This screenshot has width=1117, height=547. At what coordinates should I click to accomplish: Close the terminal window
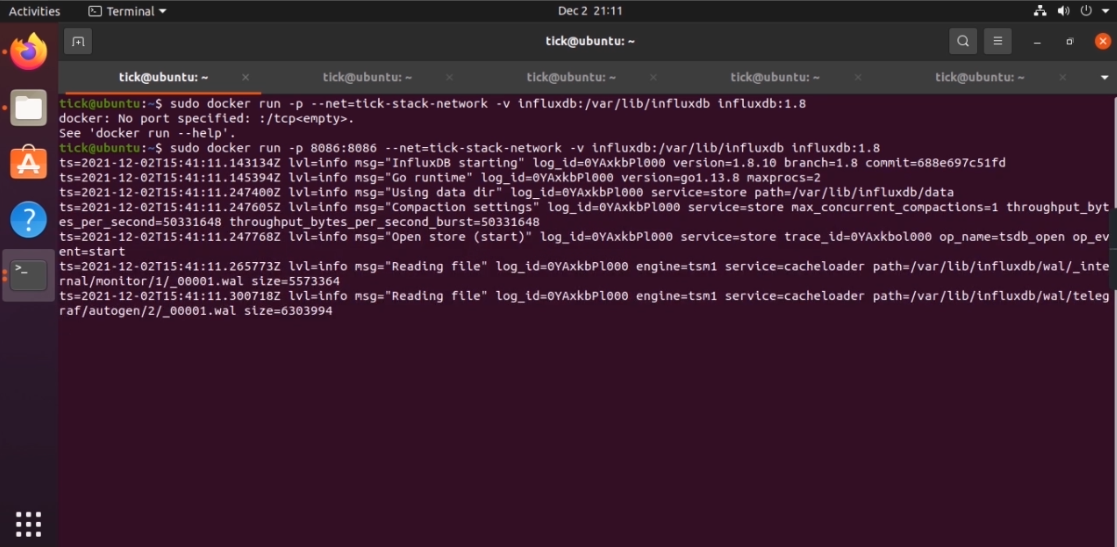1102,41
